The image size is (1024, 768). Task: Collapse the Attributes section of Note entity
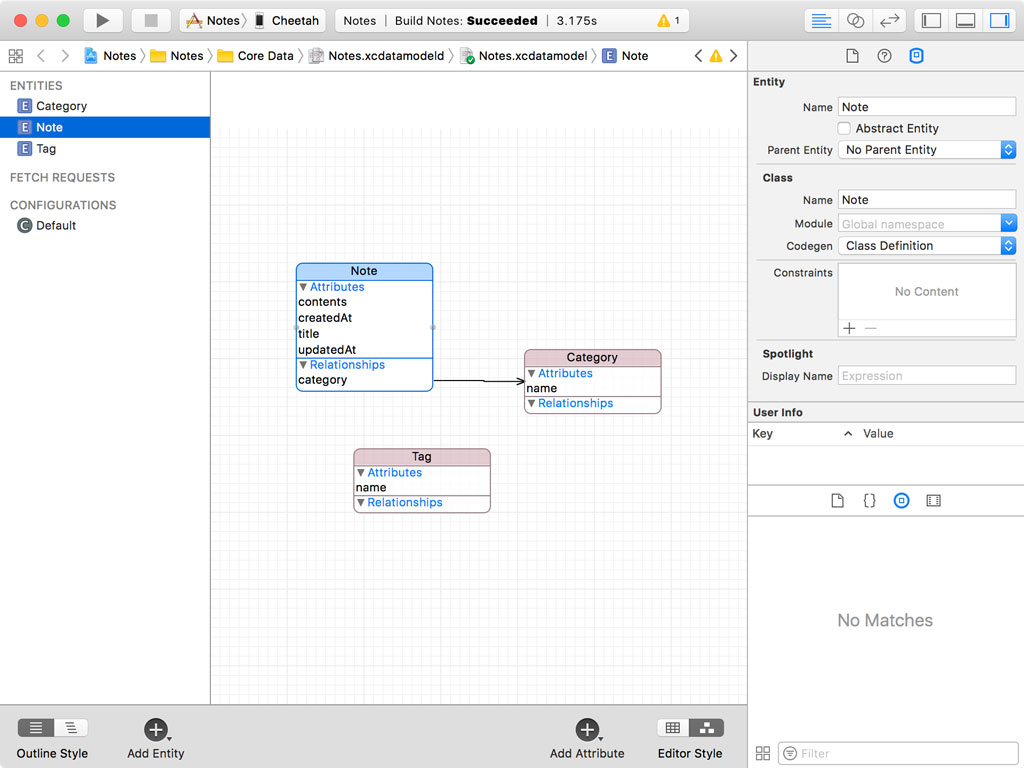[x=302, y=286]
